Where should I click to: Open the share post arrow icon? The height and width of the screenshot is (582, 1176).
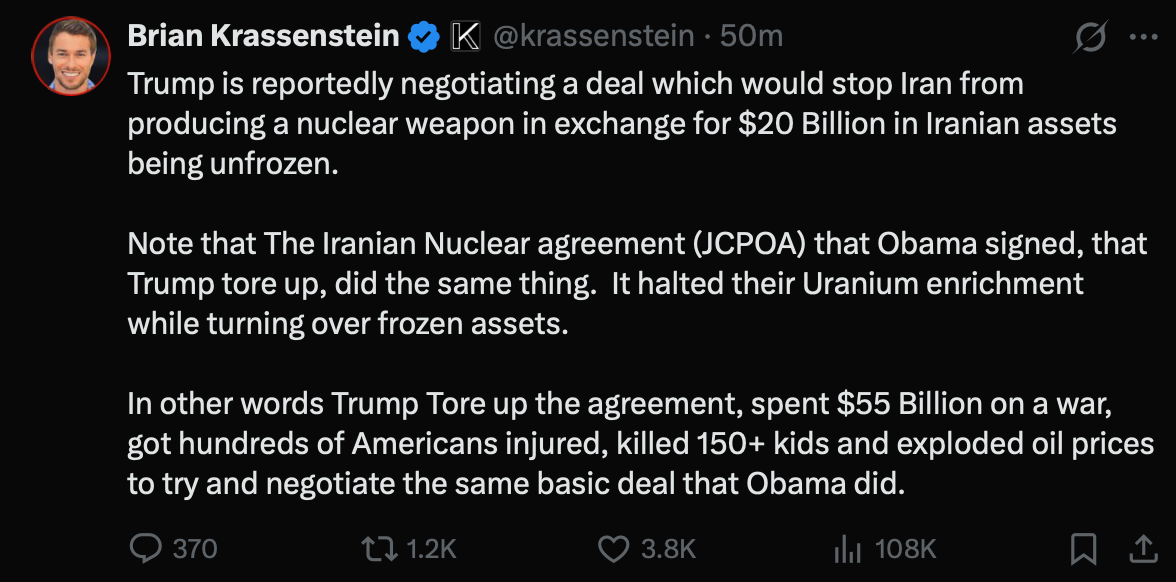(x=1141, y=548)
